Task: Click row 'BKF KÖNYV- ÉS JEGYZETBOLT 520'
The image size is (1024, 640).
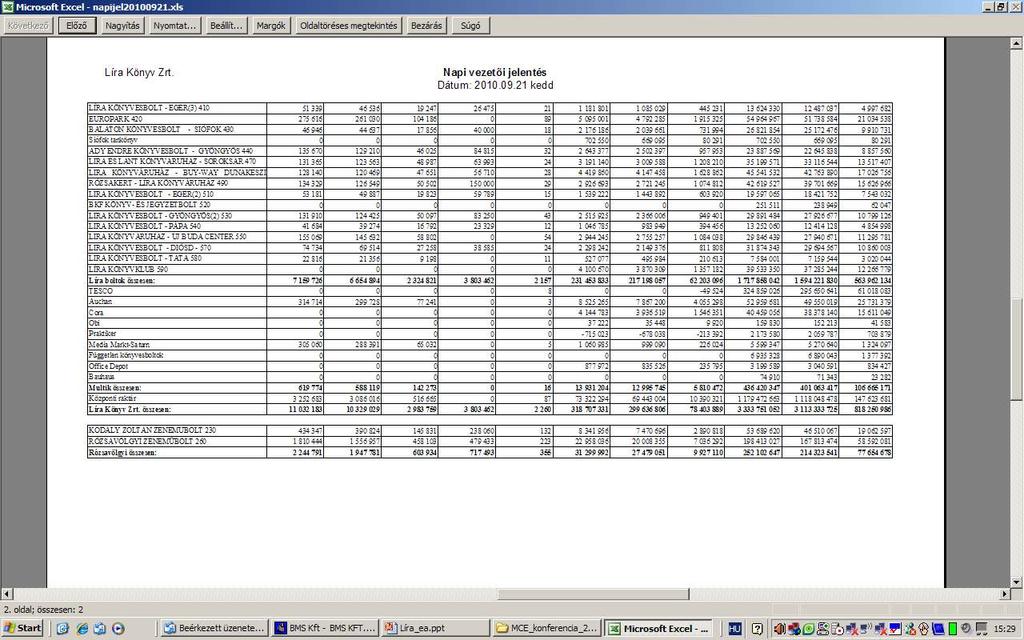Action: pyautogui.click(x=490, y=205)
